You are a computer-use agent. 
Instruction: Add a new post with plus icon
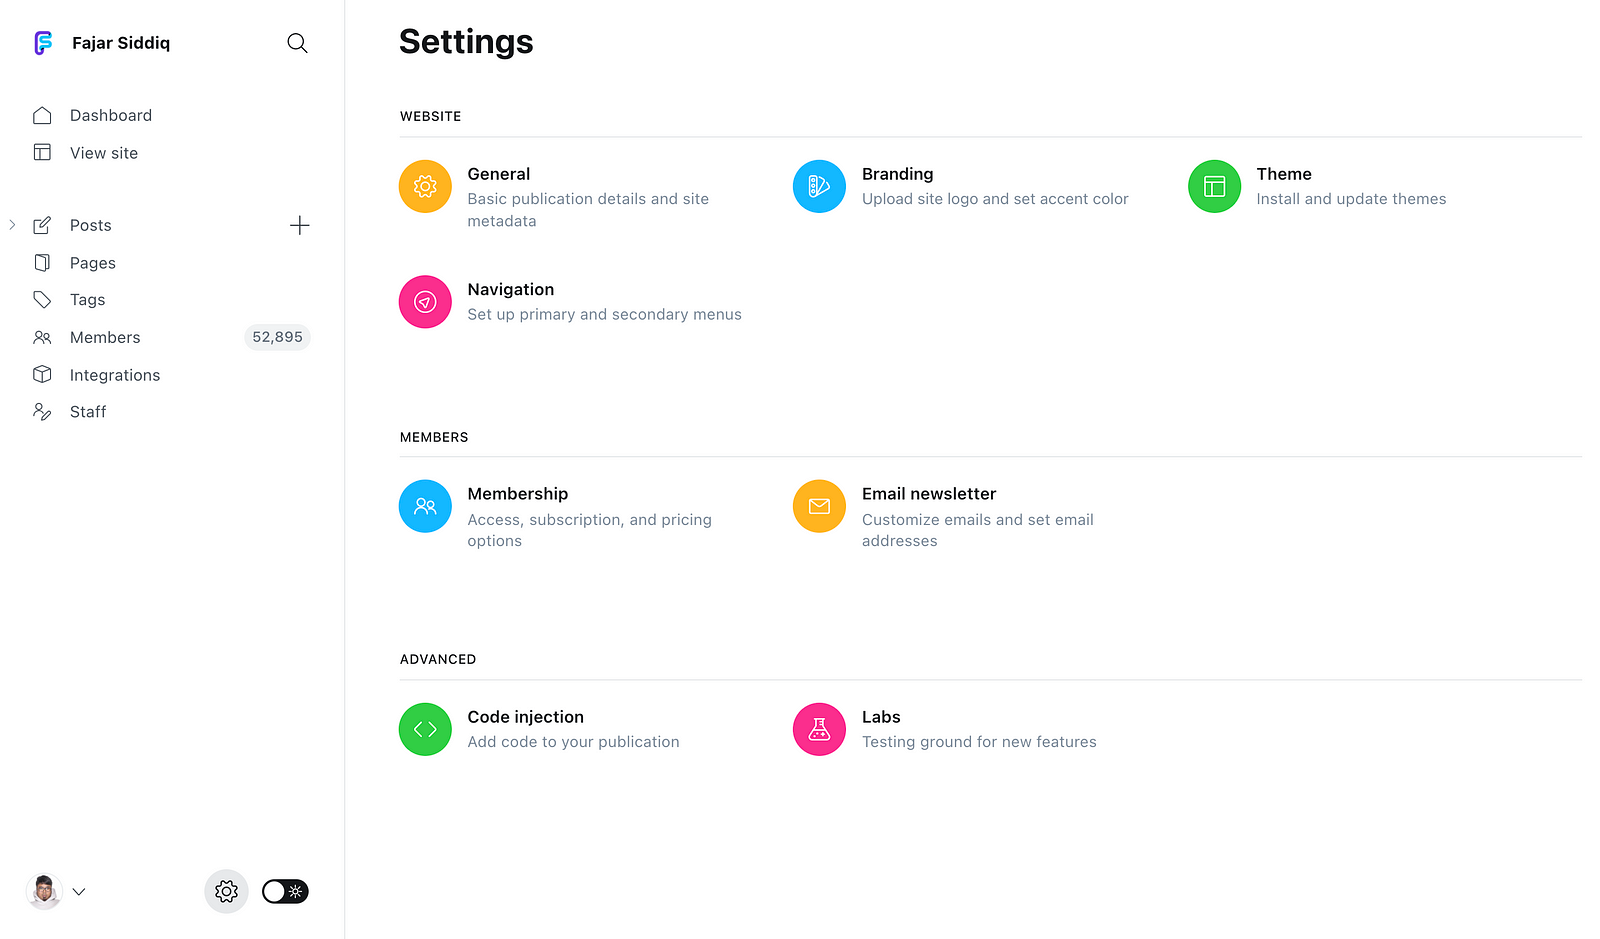299,225
